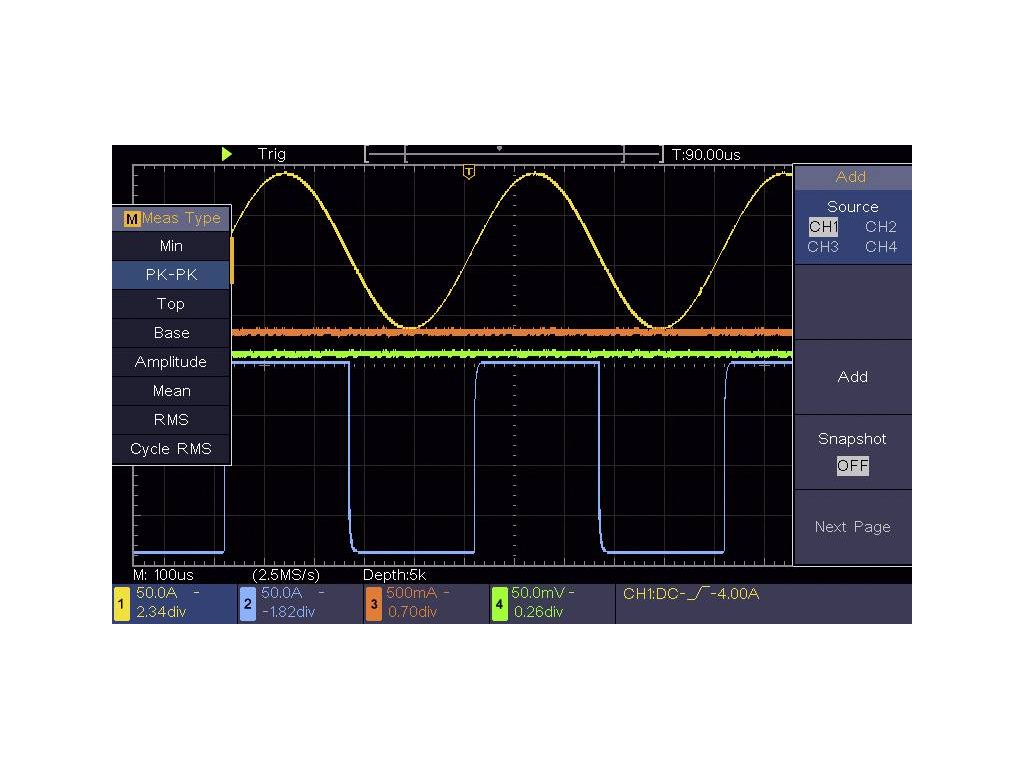Image resolution: width=1024 pixels, height=768 pixels.
Task: Click the green run/play triangle indicator
Action: coord(227,154)
